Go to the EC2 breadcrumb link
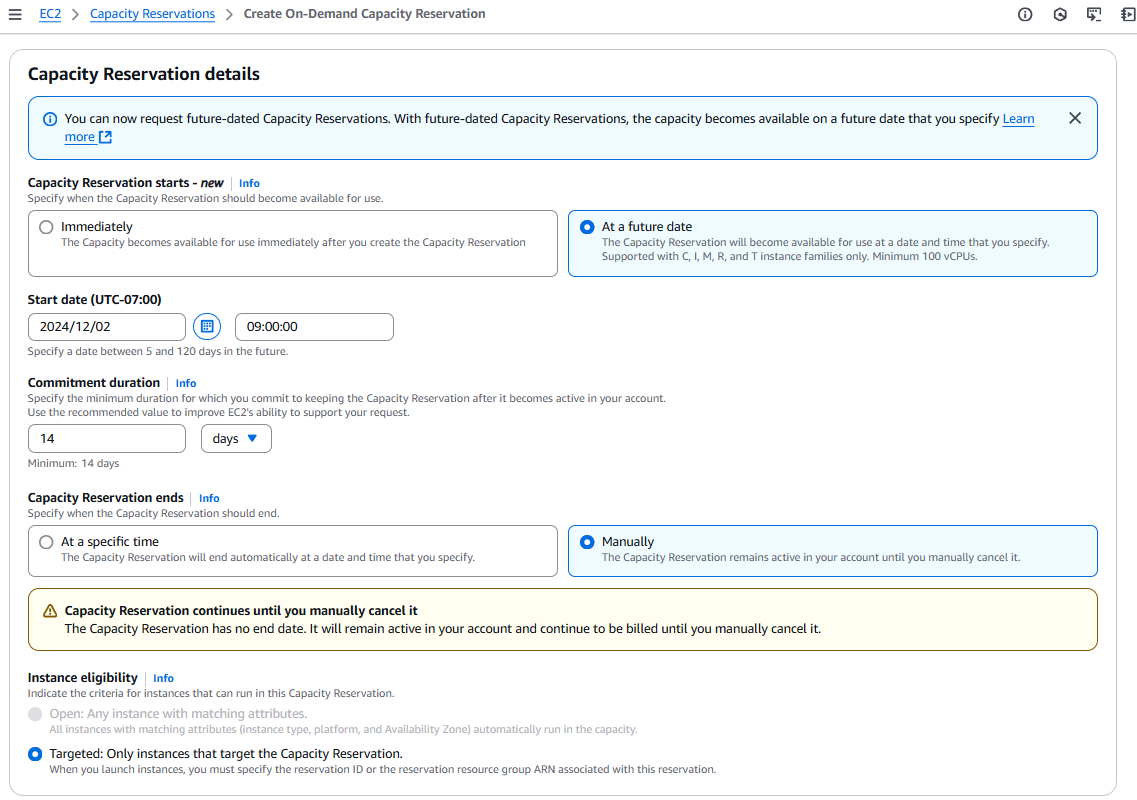 coord(50,14)
